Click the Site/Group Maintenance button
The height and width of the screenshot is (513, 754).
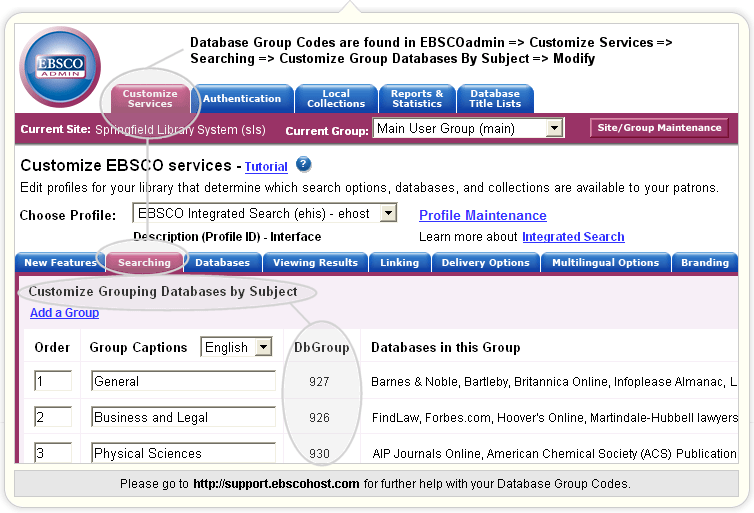(659, 128)
